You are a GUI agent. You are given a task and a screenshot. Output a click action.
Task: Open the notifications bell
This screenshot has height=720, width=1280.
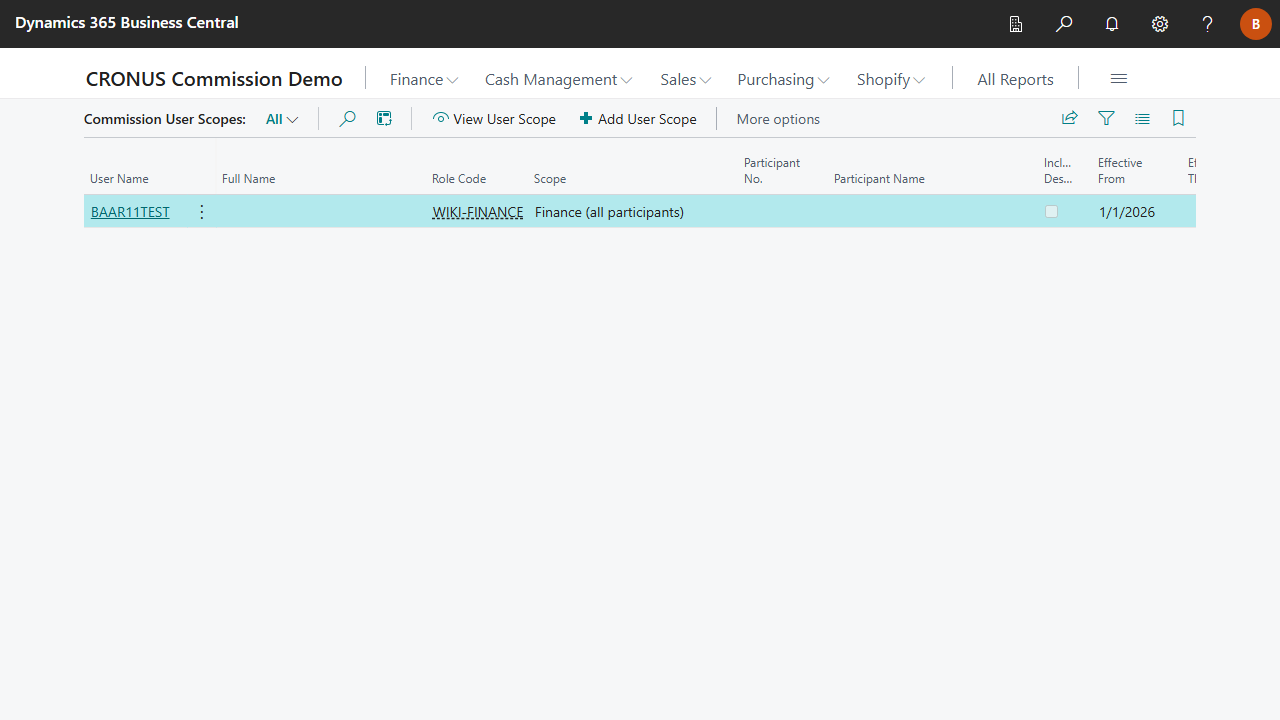1112,24
